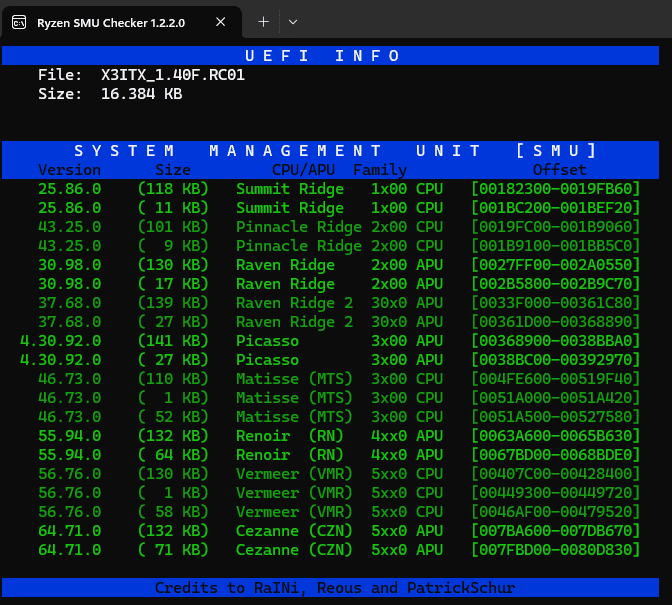Image resolution: width=672 pixels, height=605 pixels.
Task: Expand the new tab profile dropdown chevron
Action: 293,22
